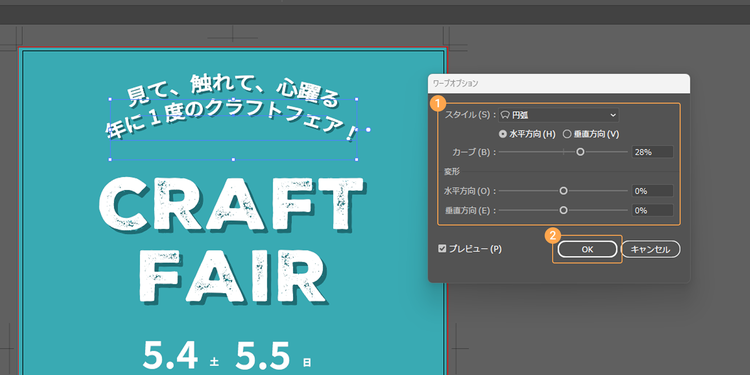The height and width of the screenshot is (375, 750).
Task: Confirm the warp with the OK button
Action: (587, 249)
